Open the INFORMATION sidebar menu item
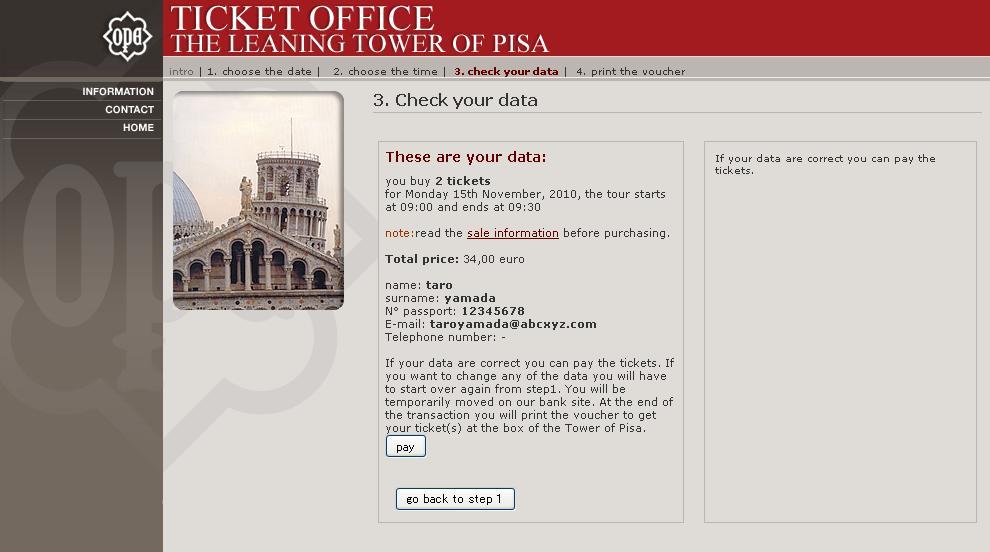 [118, 92]
